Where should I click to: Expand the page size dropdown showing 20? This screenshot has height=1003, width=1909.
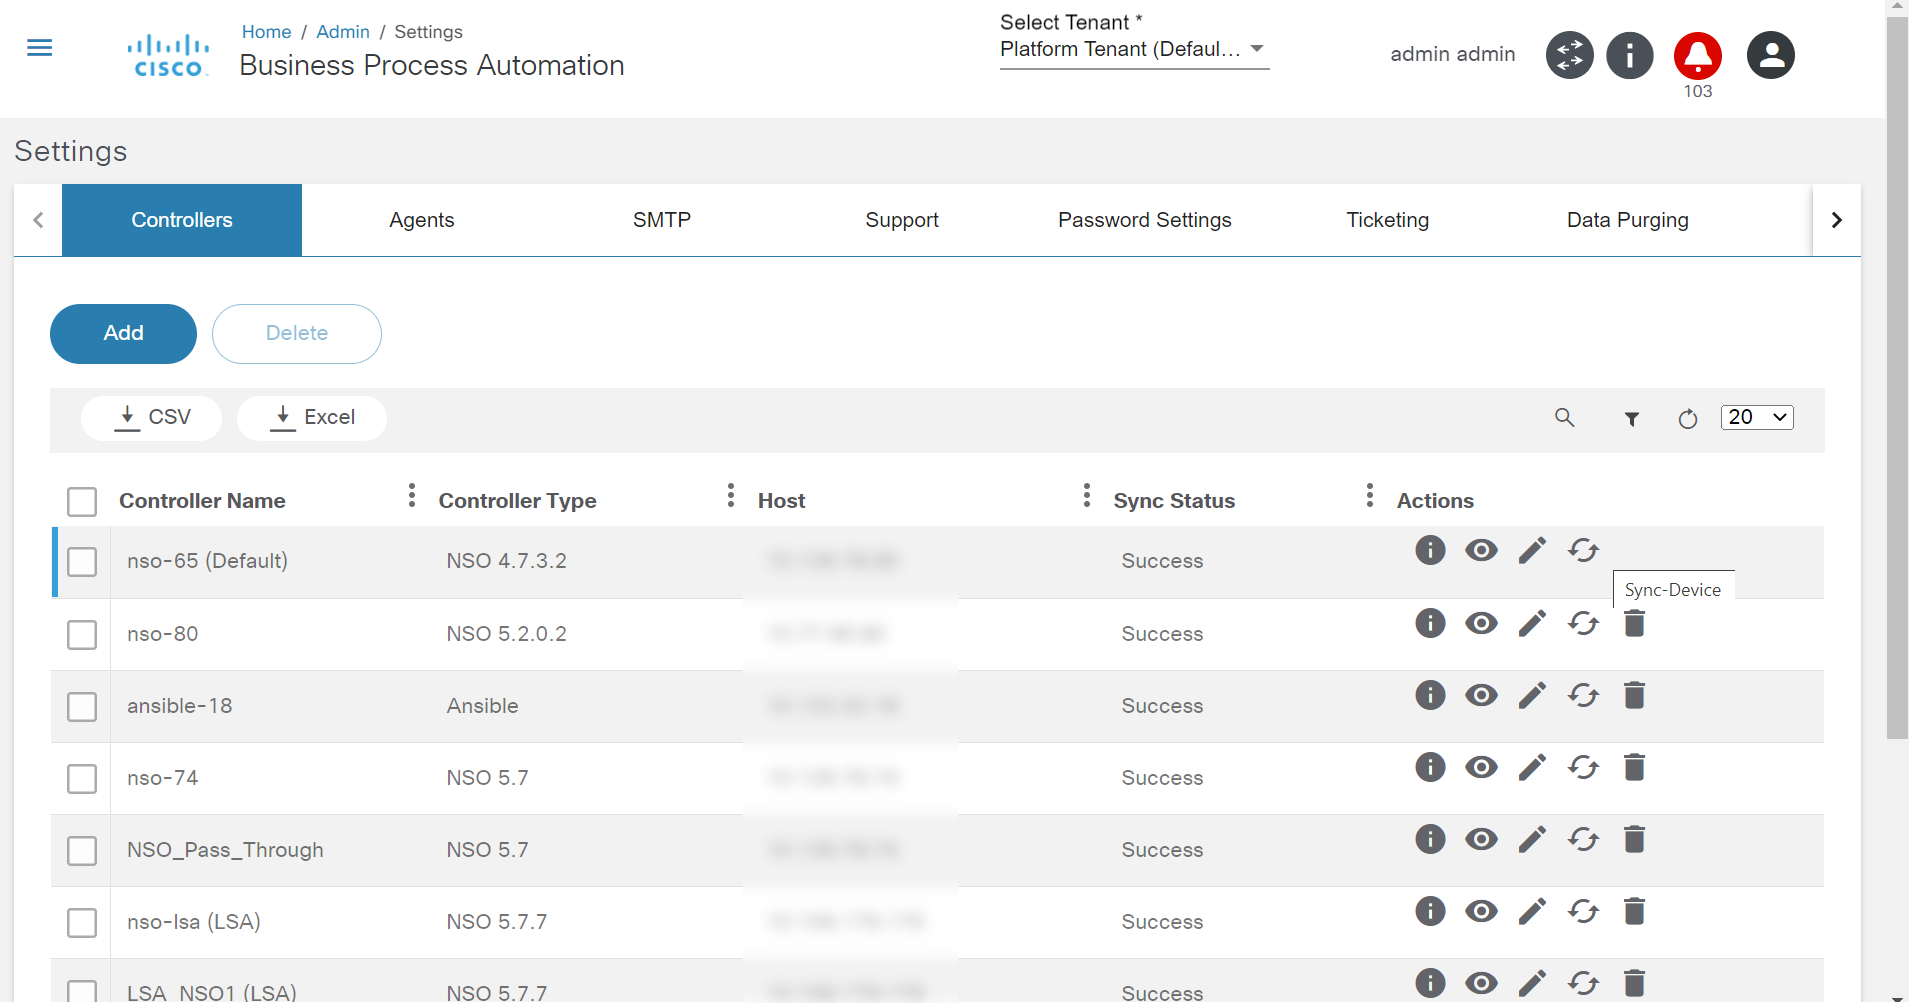[1757, 417]
